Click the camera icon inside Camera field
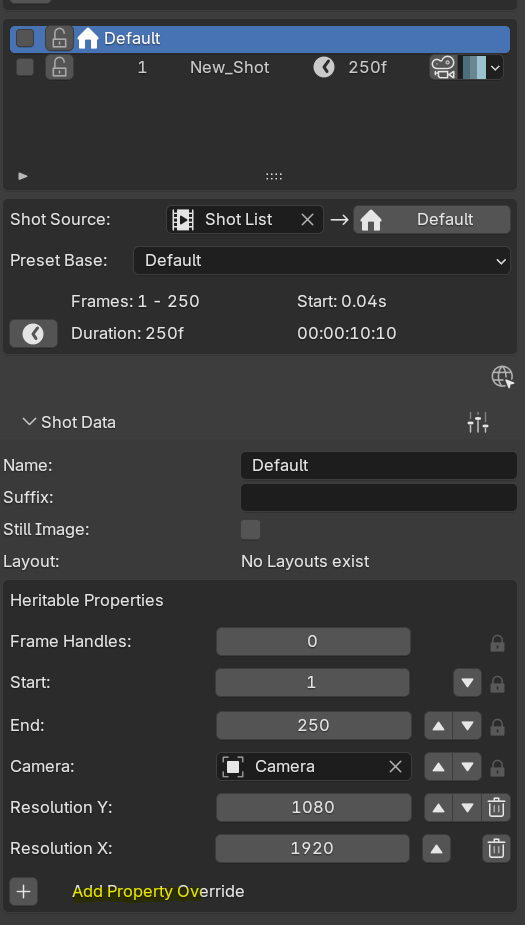This screenshot has height=925, width=525. pos(232,766)
